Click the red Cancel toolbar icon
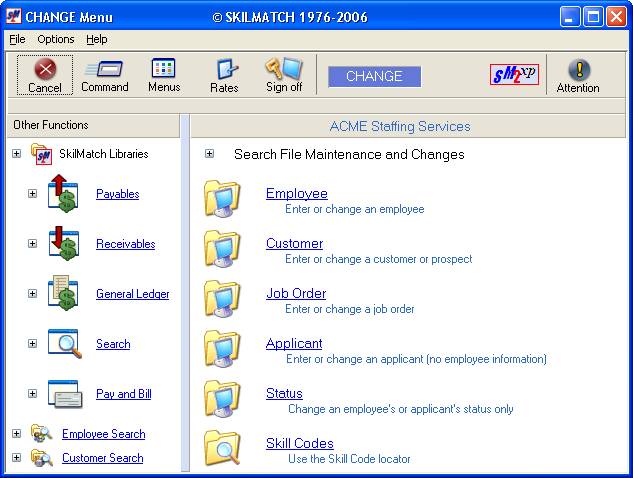Image resolution: width=633 pixels, height=478 pixels. click(45, 69)
